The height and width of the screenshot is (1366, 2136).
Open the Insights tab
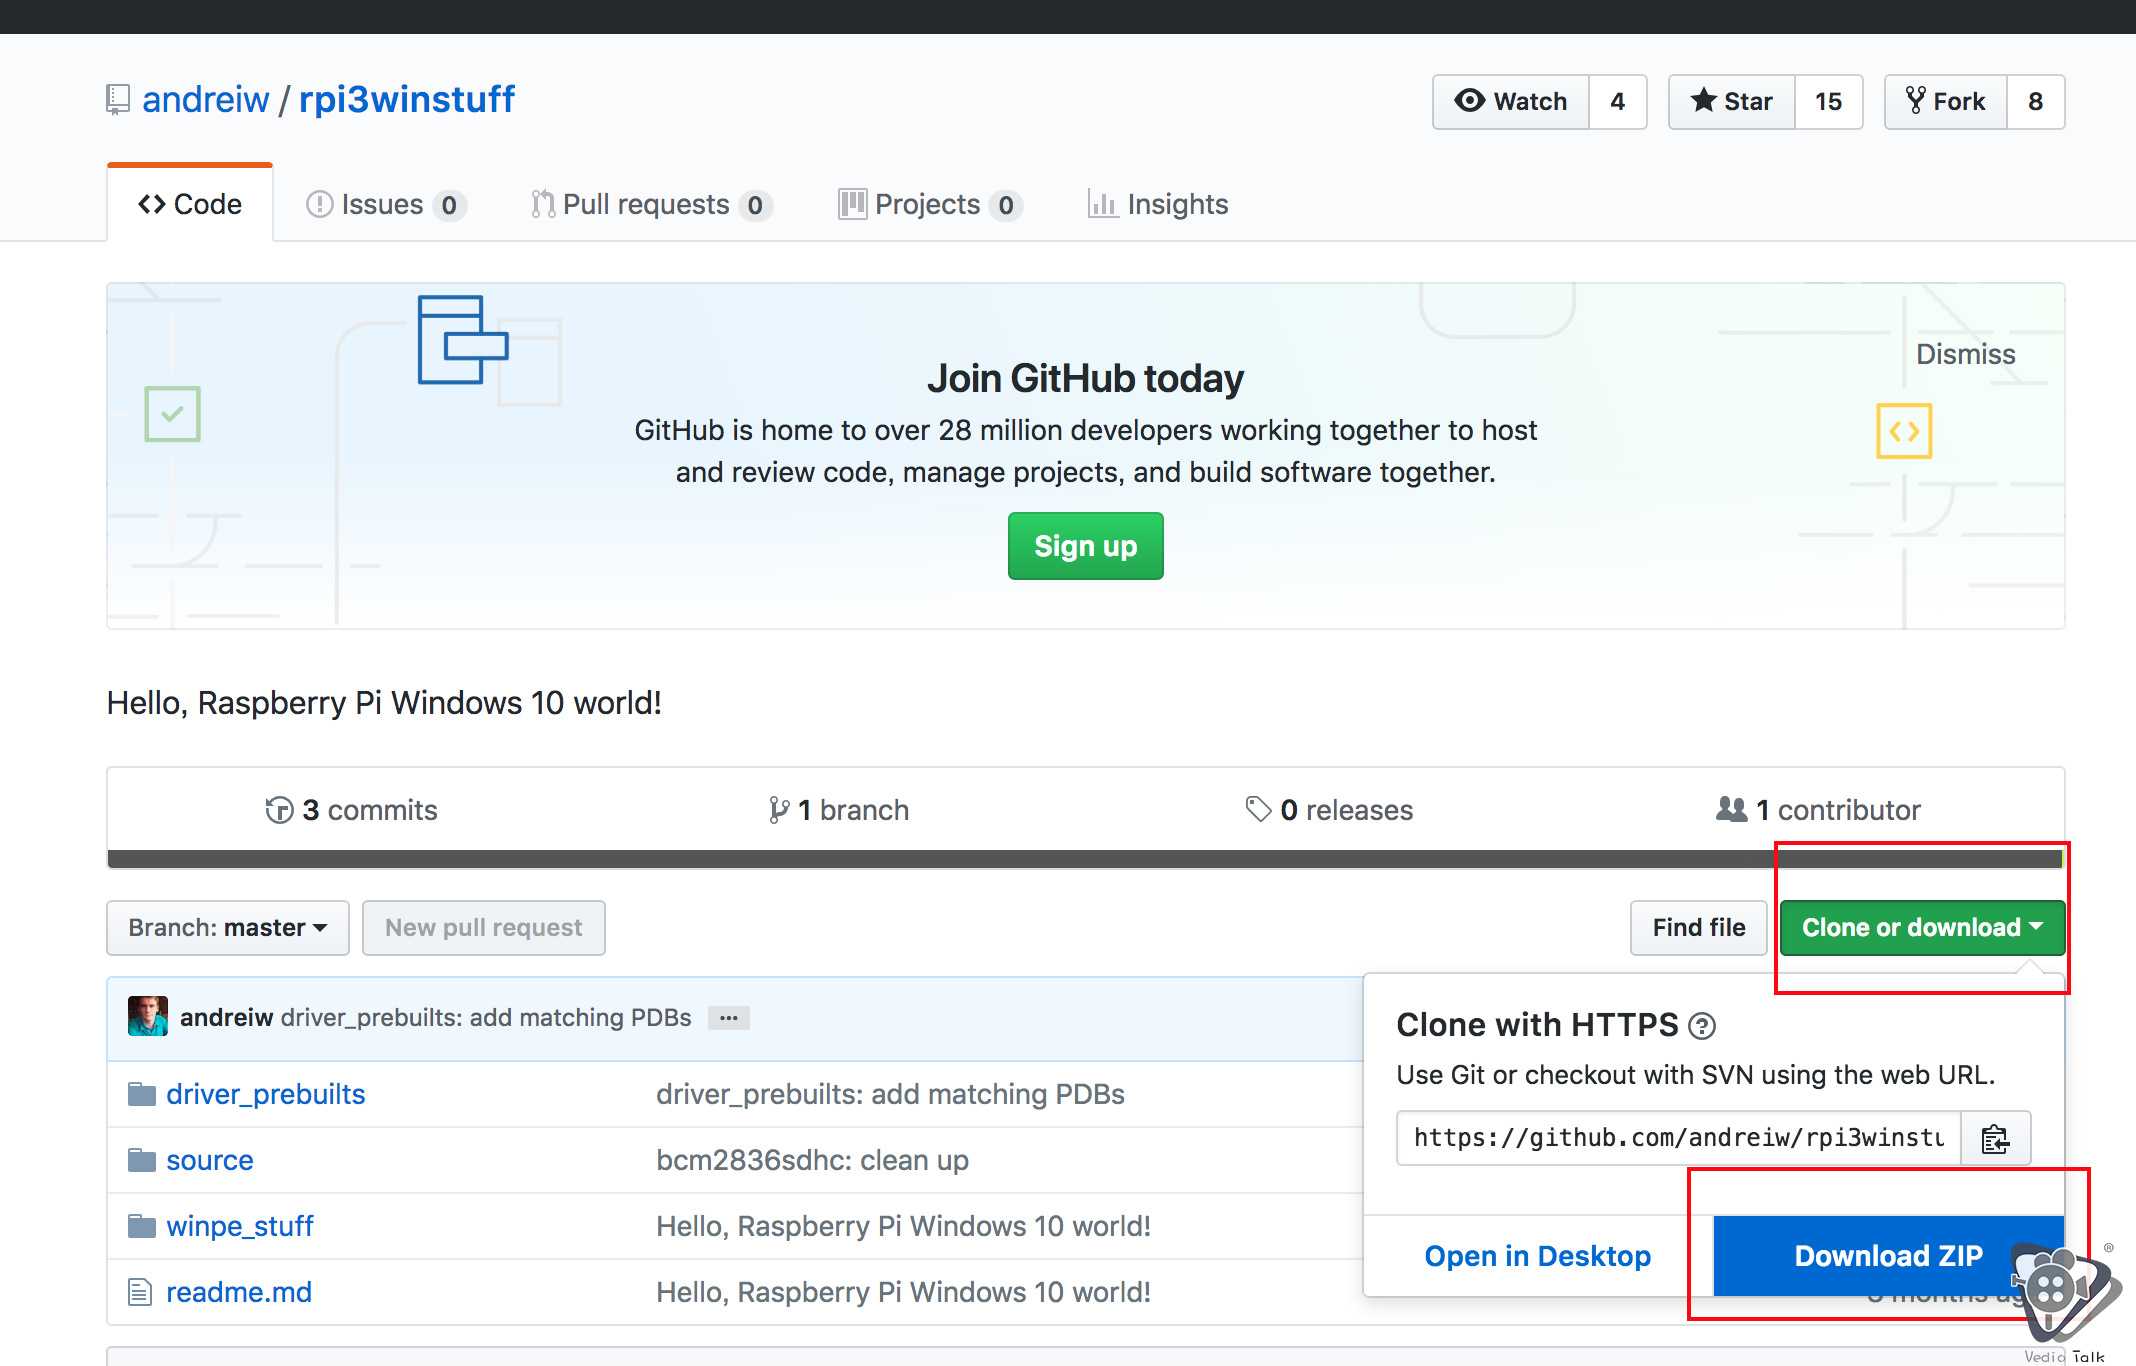[1158, 204]
